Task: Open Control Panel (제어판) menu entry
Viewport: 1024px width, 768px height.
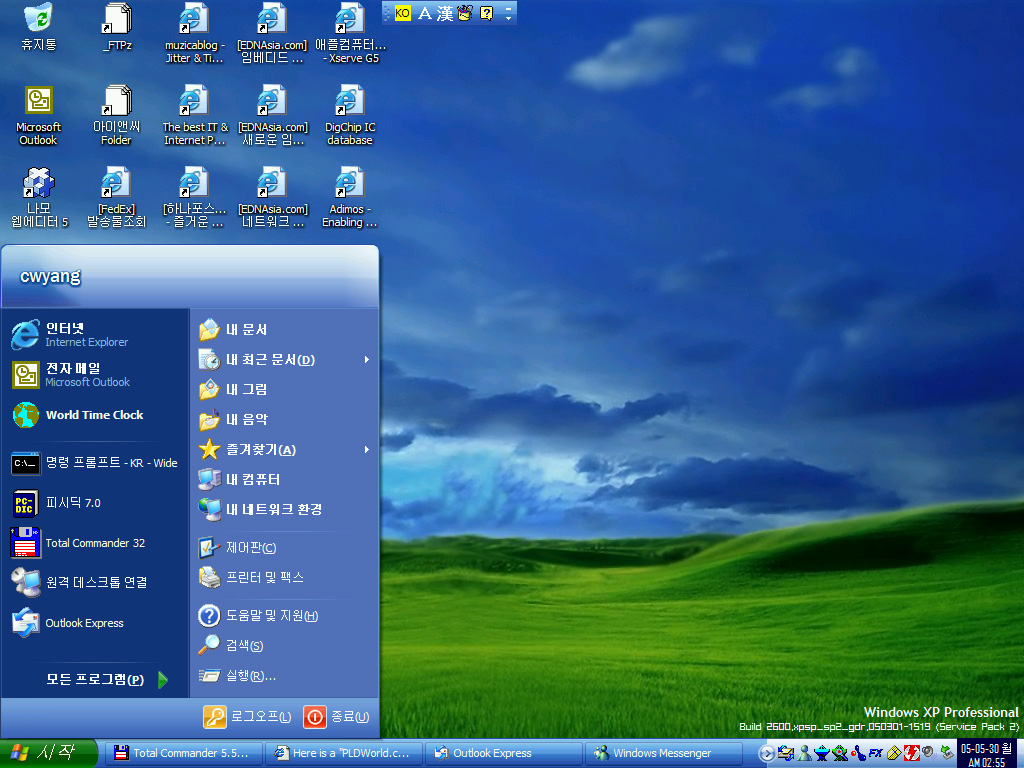Action: pos(250,548)
